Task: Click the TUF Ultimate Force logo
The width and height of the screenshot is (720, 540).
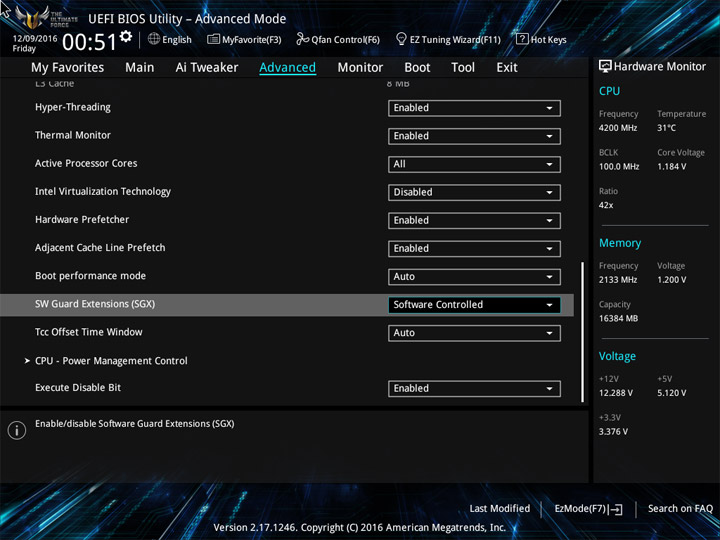Action: pyautogui.click(x=46, y=17)
